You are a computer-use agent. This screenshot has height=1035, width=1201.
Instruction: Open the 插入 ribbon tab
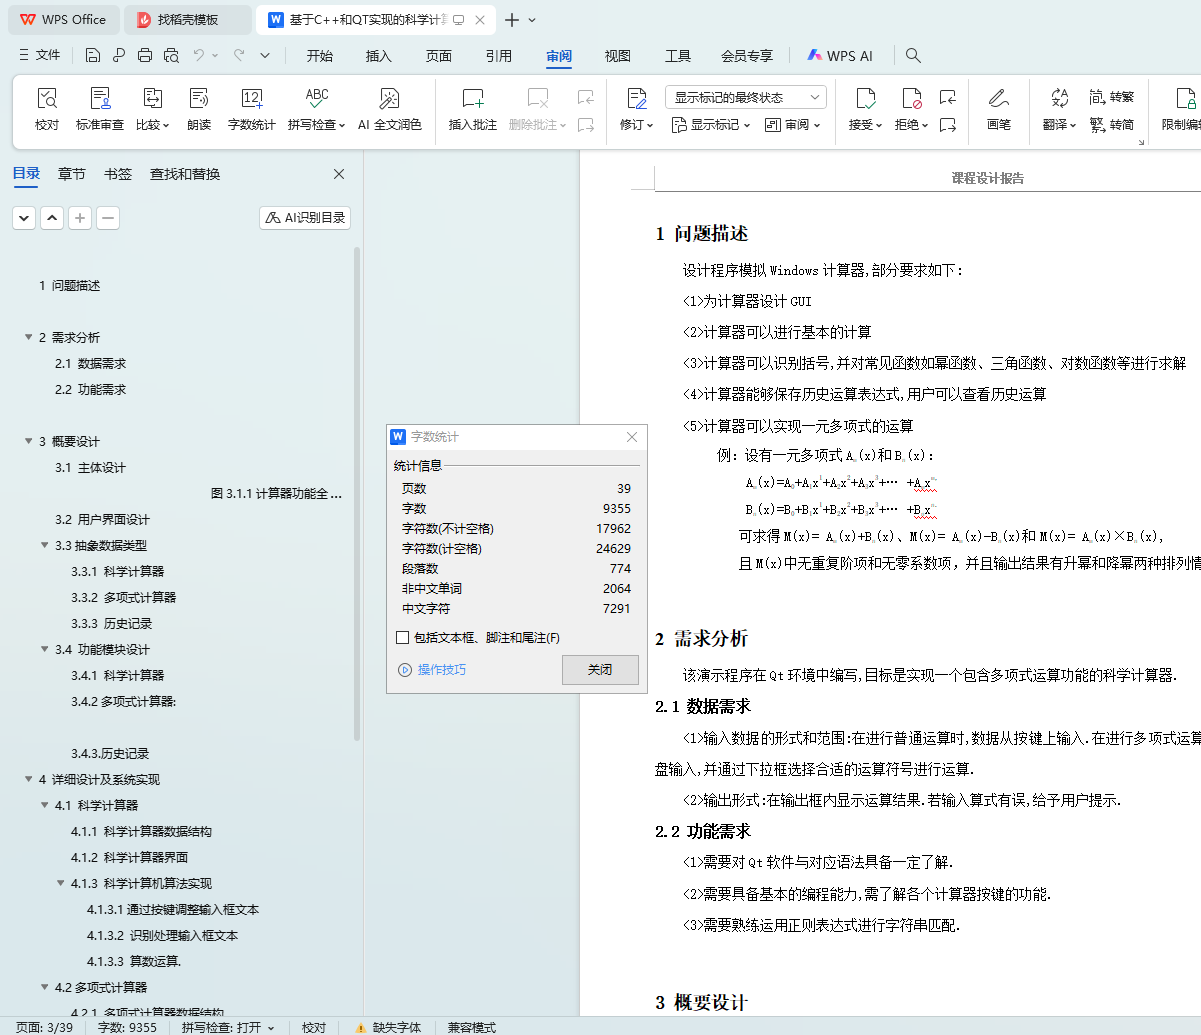pos(379,56)
